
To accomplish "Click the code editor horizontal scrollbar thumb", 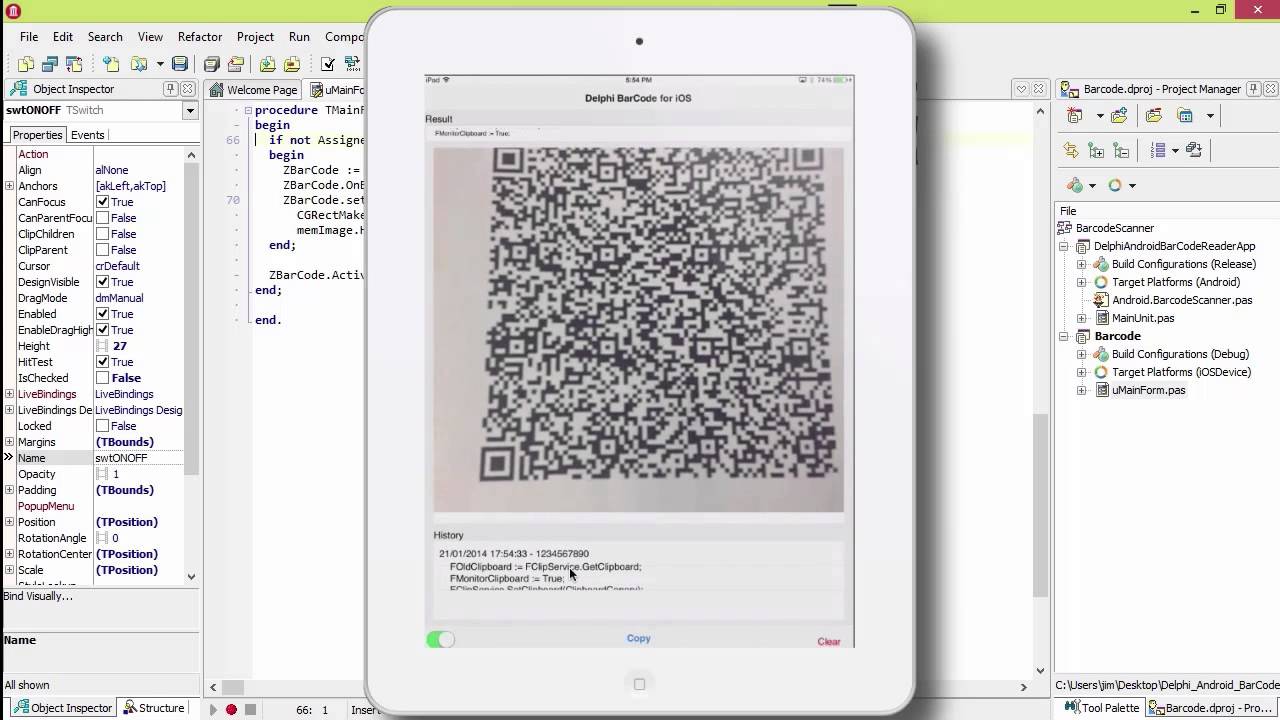I will [233, 687].
